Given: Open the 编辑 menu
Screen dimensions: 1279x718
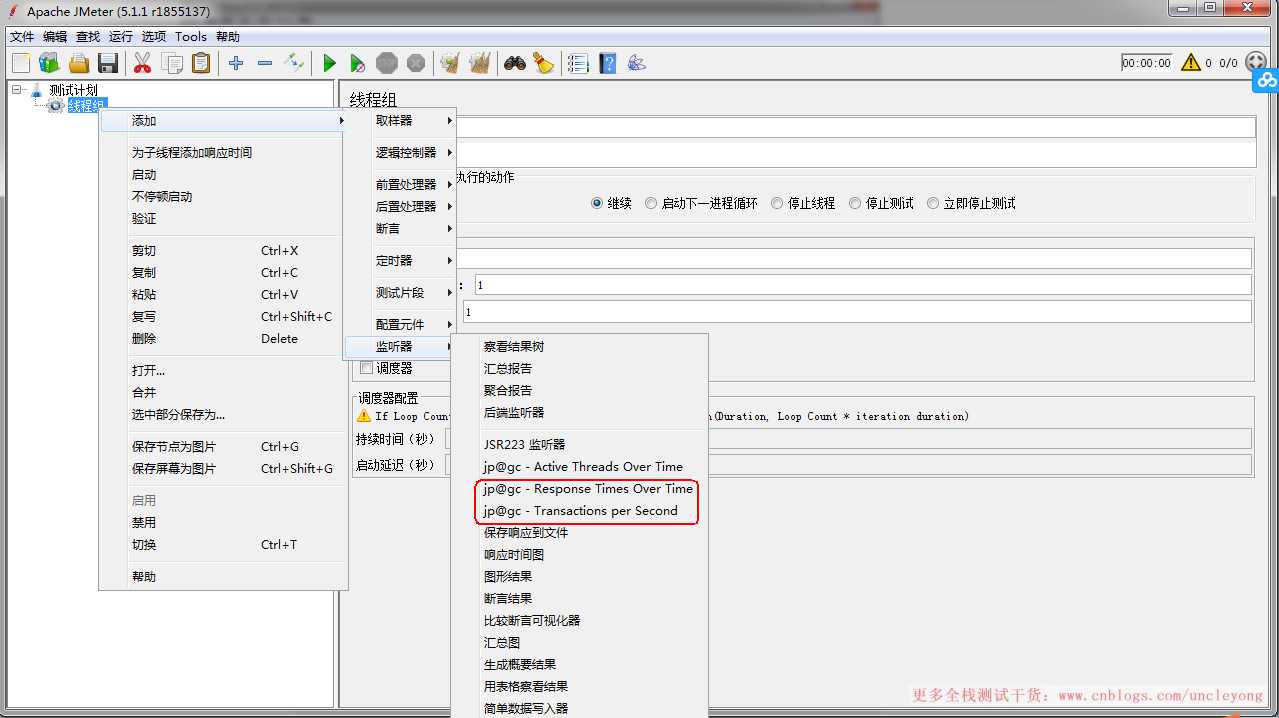Looking at the screenshot, I should tap(55, 36).
